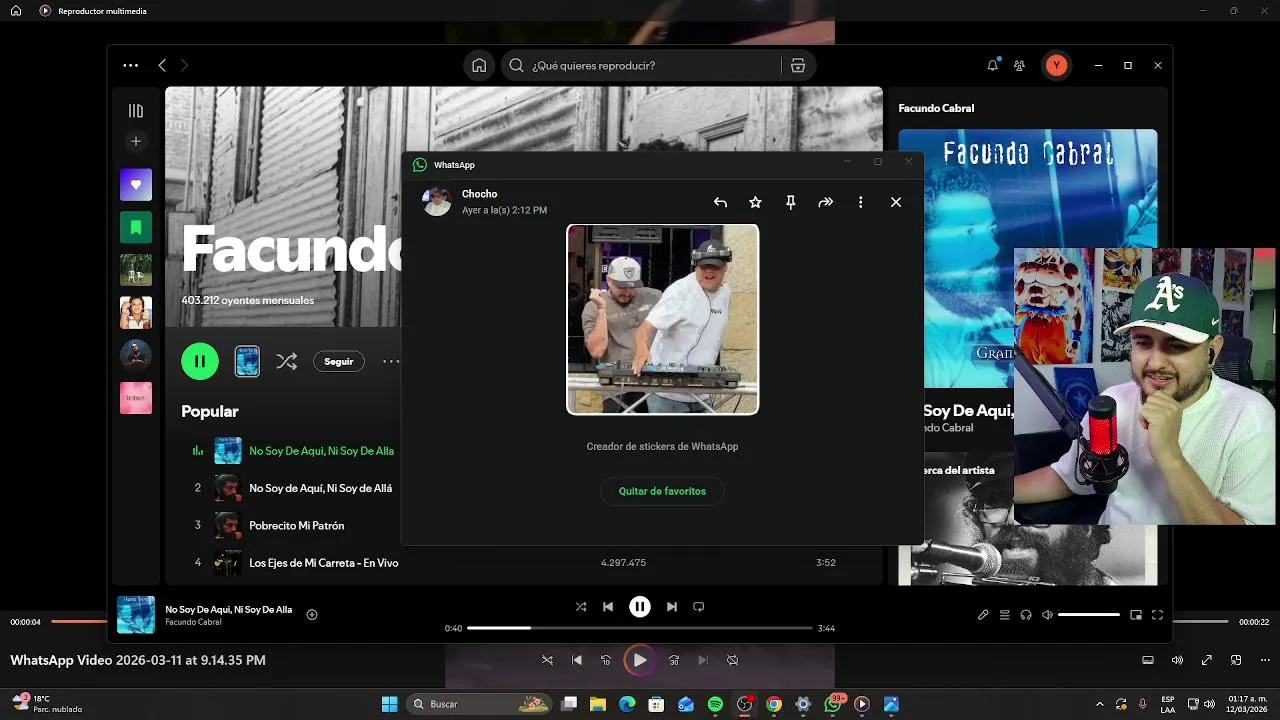Enter Spotify full screen mode

[x=1157, y=615]
